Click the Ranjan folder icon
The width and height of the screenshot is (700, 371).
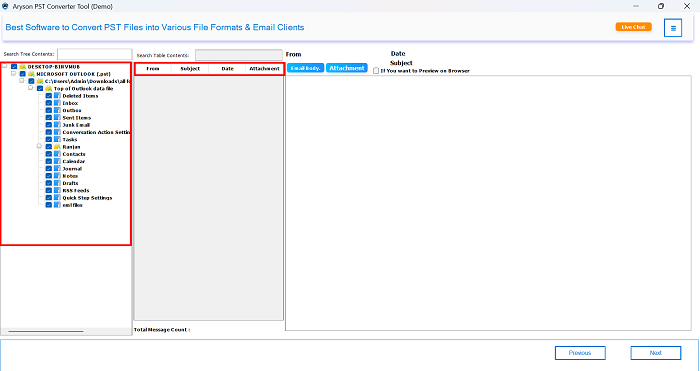coord(57,146)
